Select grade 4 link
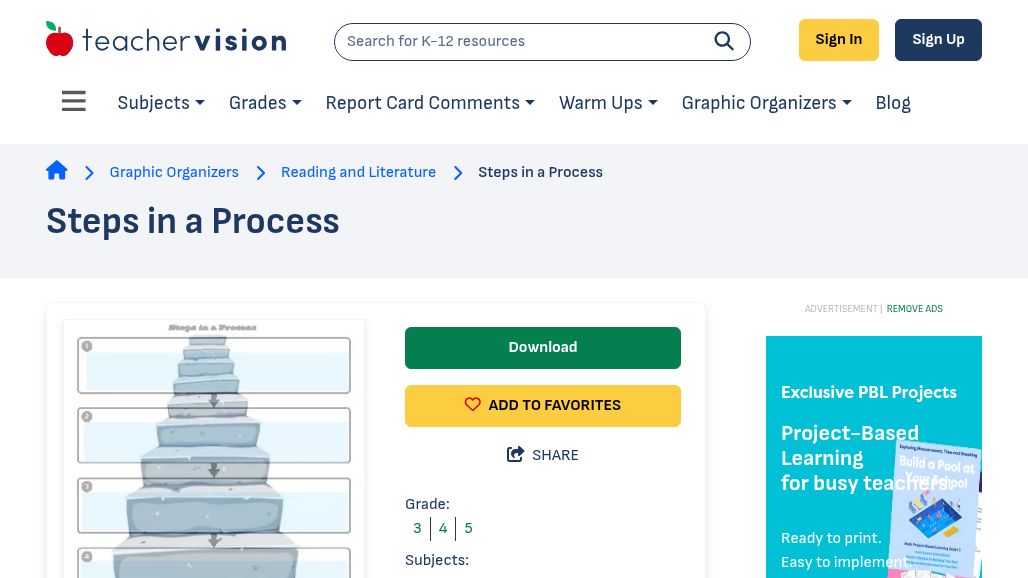This screenshot has height=578, width=1028. point(443,528)
